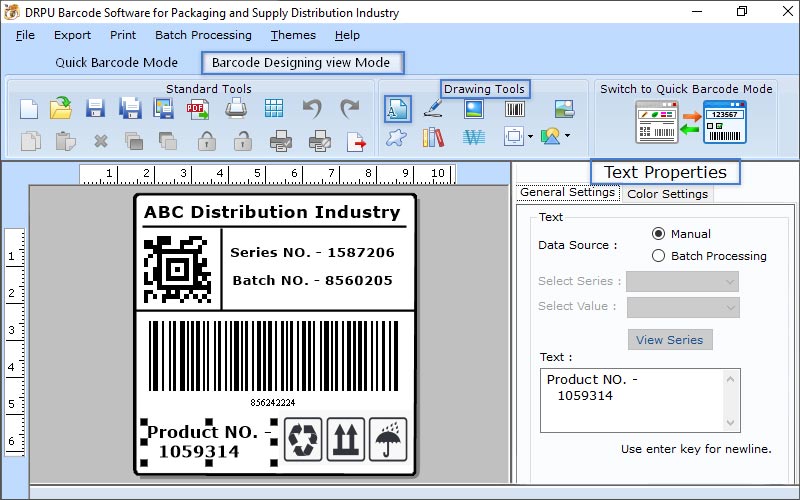
Task: Select the ABC Distribution Industry heading
Action: (x=272, y=212)
